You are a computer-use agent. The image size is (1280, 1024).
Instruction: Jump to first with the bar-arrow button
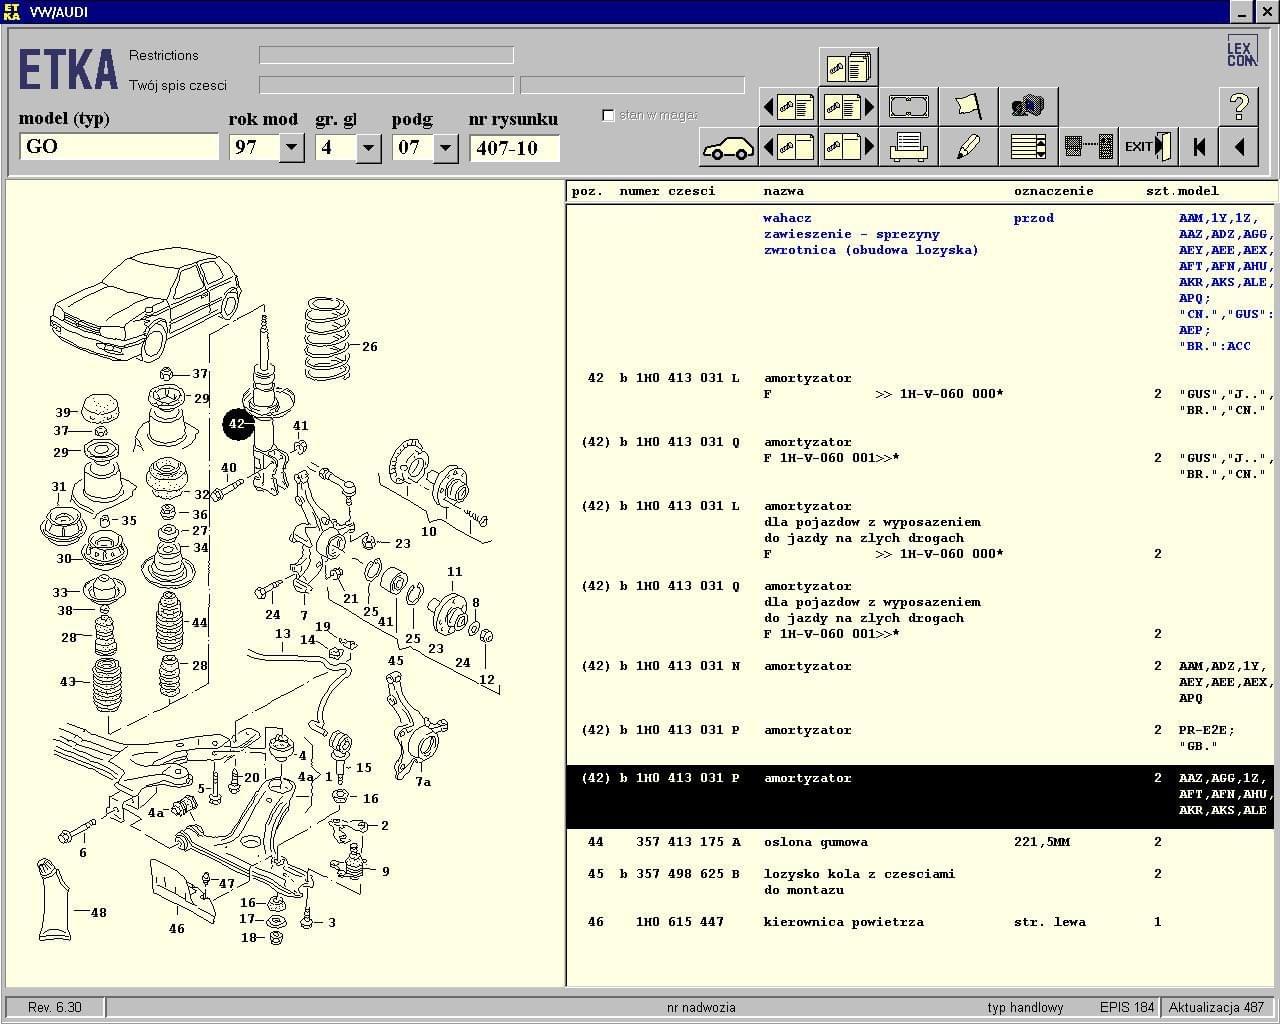tap(1199, 147)
